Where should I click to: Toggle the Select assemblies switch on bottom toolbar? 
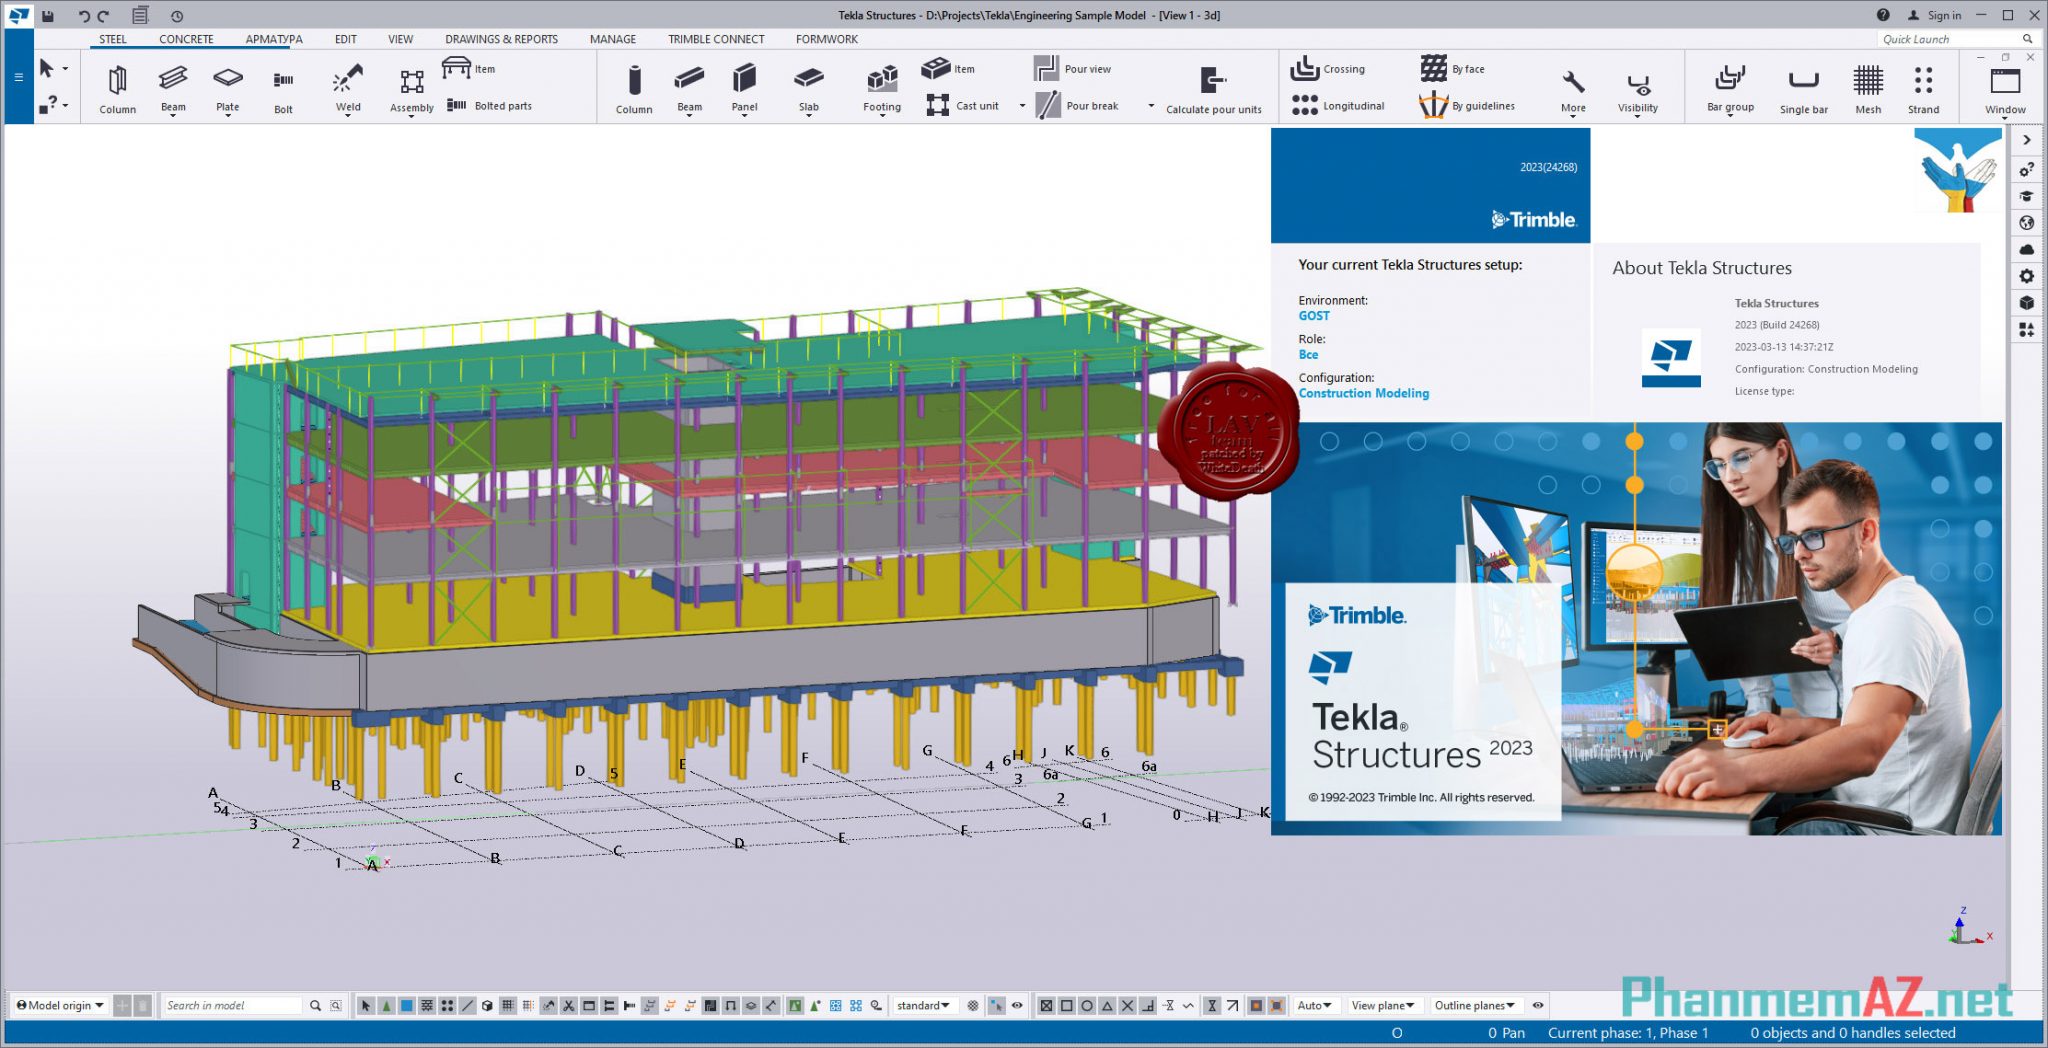click(x=487, y=1005)
